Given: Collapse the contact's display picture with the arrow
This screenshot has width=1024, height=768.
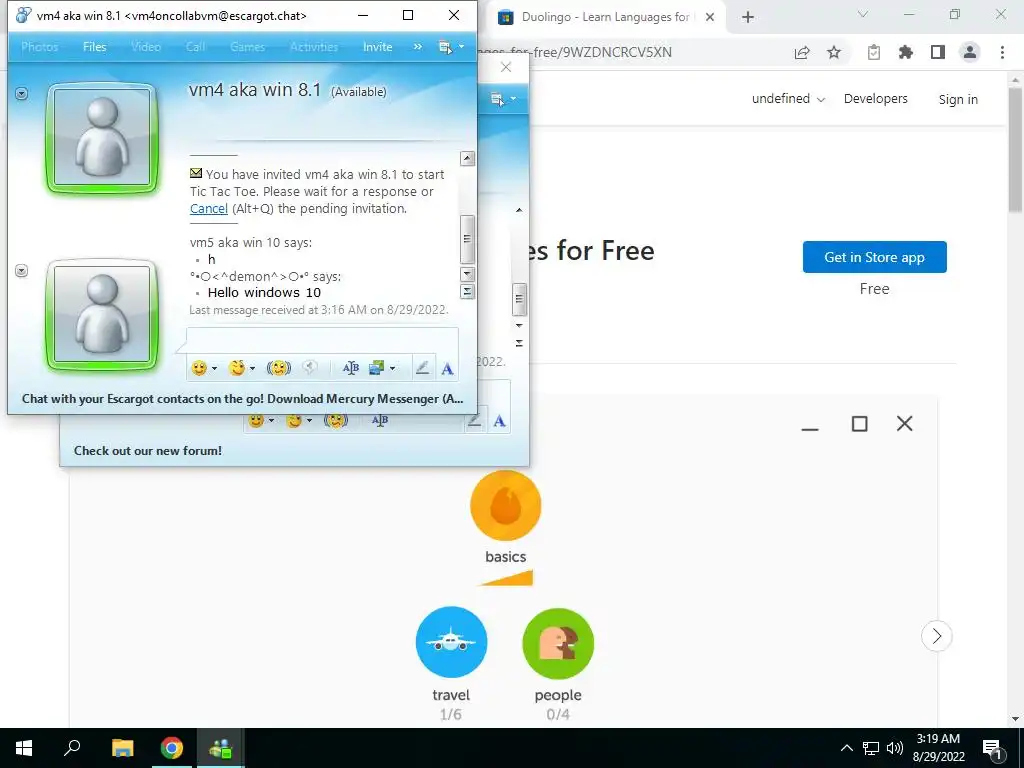Looking at the screenshot, I should (22, 94).
